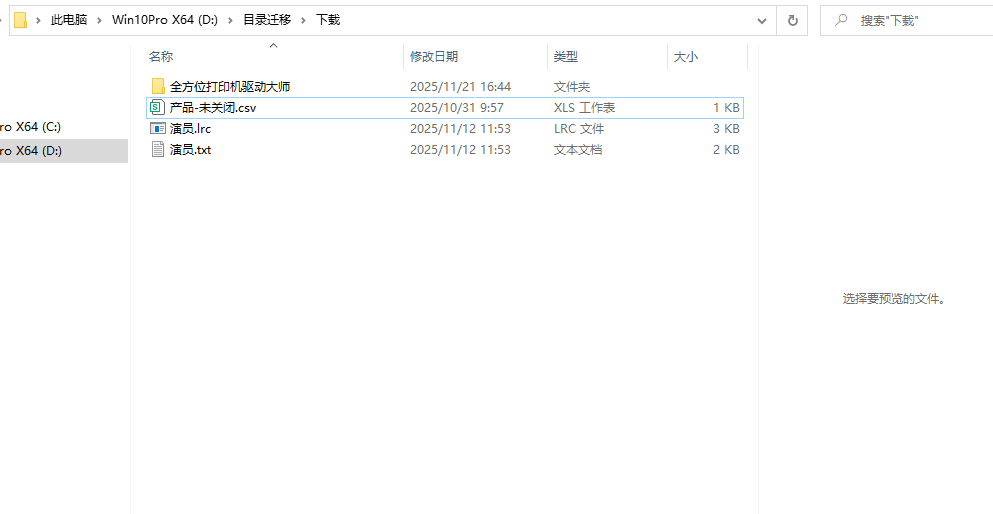This screenshot has width=993, height=514.
Task: Click the 产品-未关闭.csv spreadsheet icon
Action: click(157, 108)
